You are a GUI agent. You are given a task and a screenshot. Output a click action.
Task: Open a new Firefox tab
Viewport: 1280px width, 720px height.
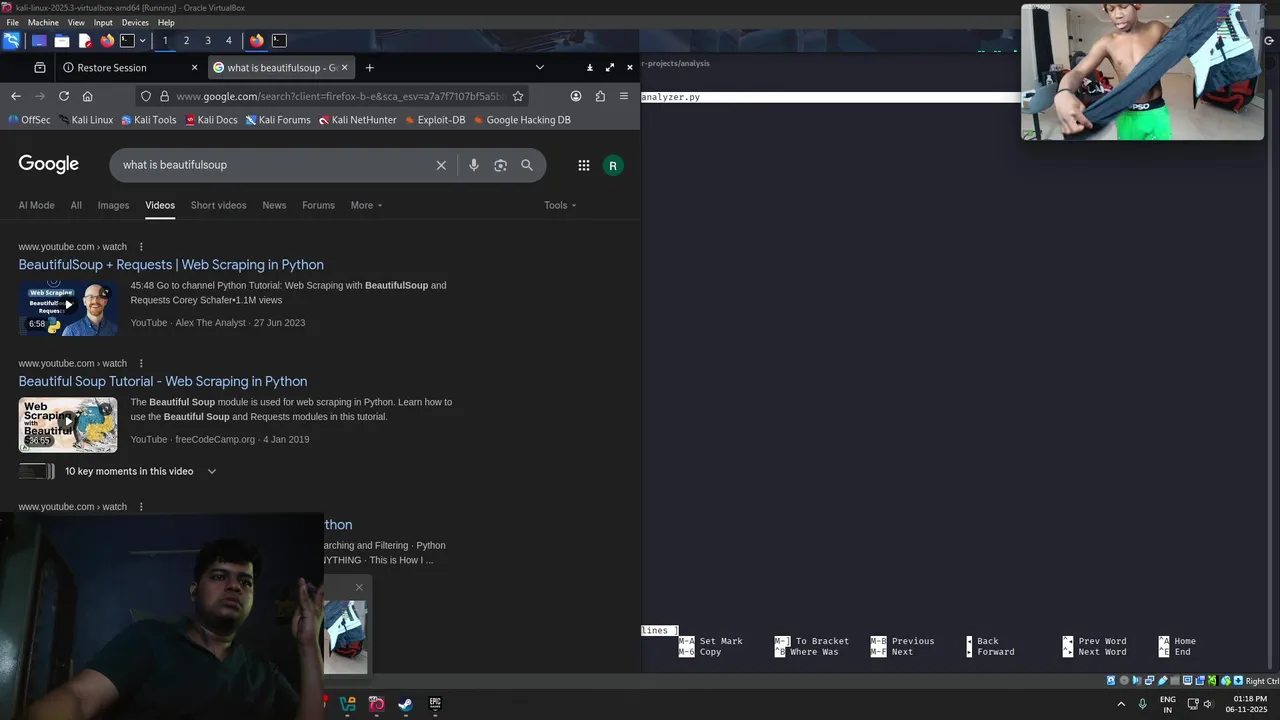click(x=369, y=68)
